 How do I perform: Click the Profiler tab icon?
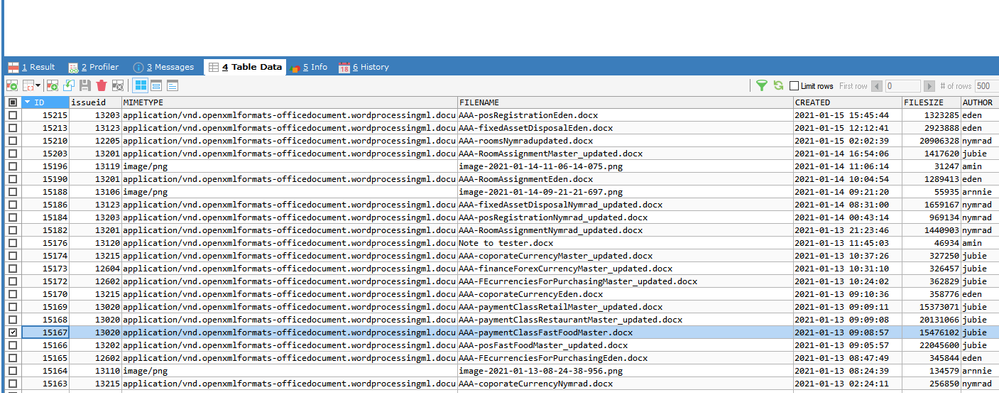73,68
